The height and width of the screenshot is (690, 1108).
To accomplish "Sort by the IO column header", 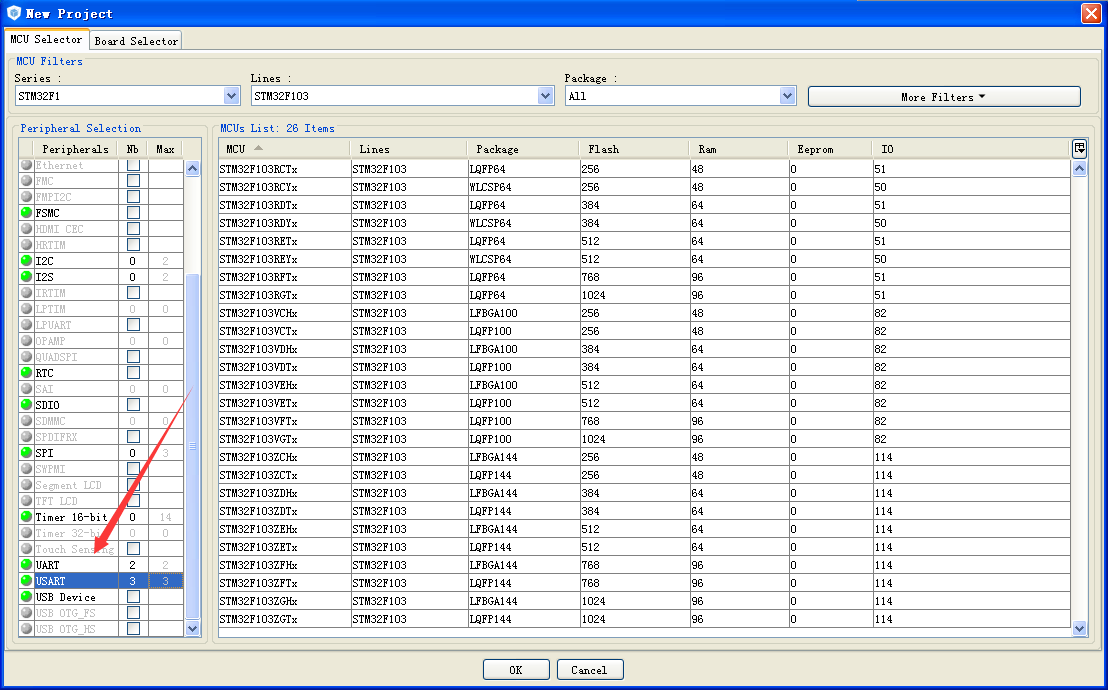I will click(x=972, y=149).
